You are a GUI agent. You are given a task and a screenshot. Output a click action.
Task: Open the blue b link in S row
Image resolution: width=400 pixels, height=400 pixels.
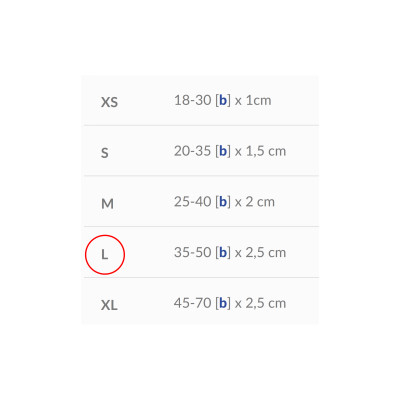click(223, 151)
